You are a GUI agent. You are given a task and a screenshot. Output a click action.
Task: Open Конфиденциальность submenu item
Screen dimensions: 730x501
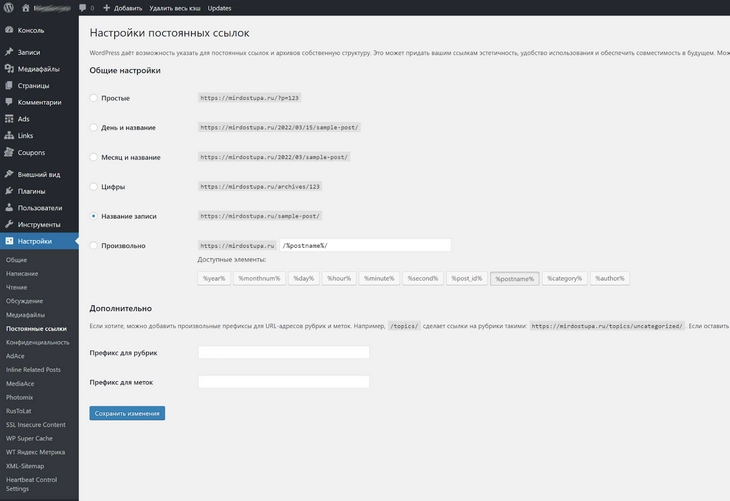point(38,342)
